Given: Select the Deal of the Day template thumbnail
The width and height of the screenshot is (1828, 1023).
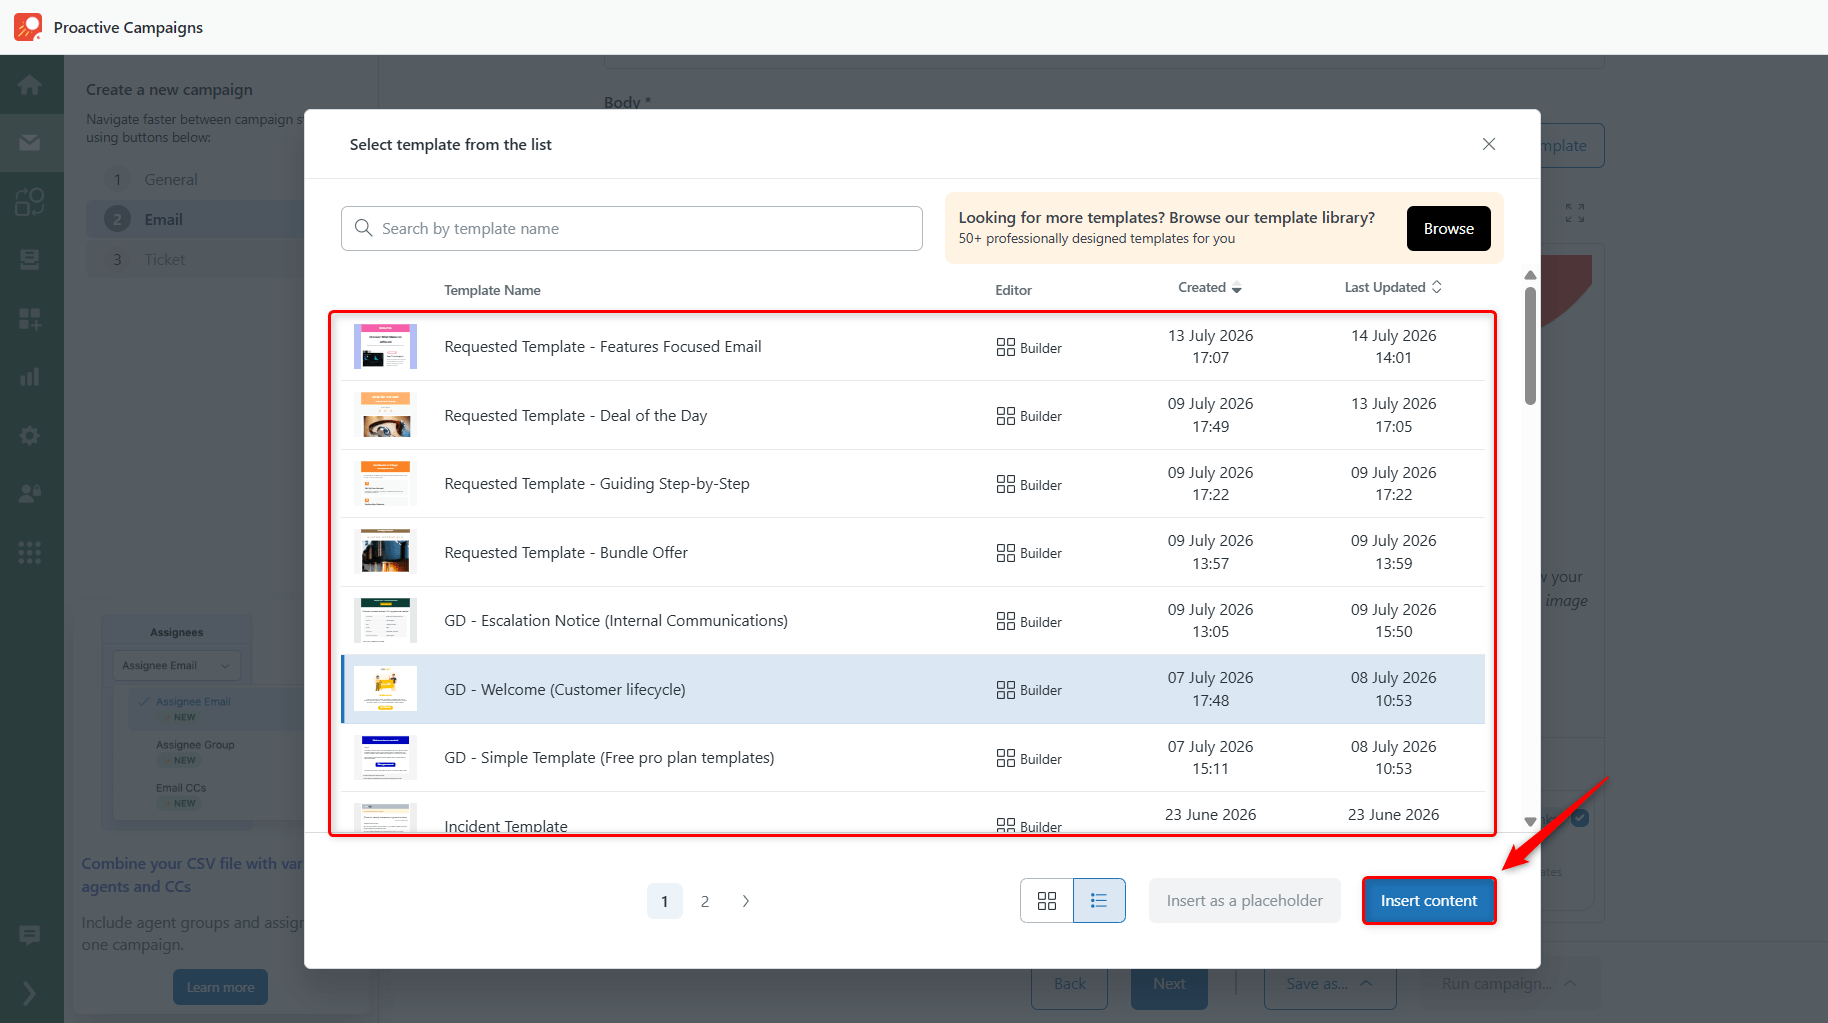Looking at the screenshot, I should (385, 415).
